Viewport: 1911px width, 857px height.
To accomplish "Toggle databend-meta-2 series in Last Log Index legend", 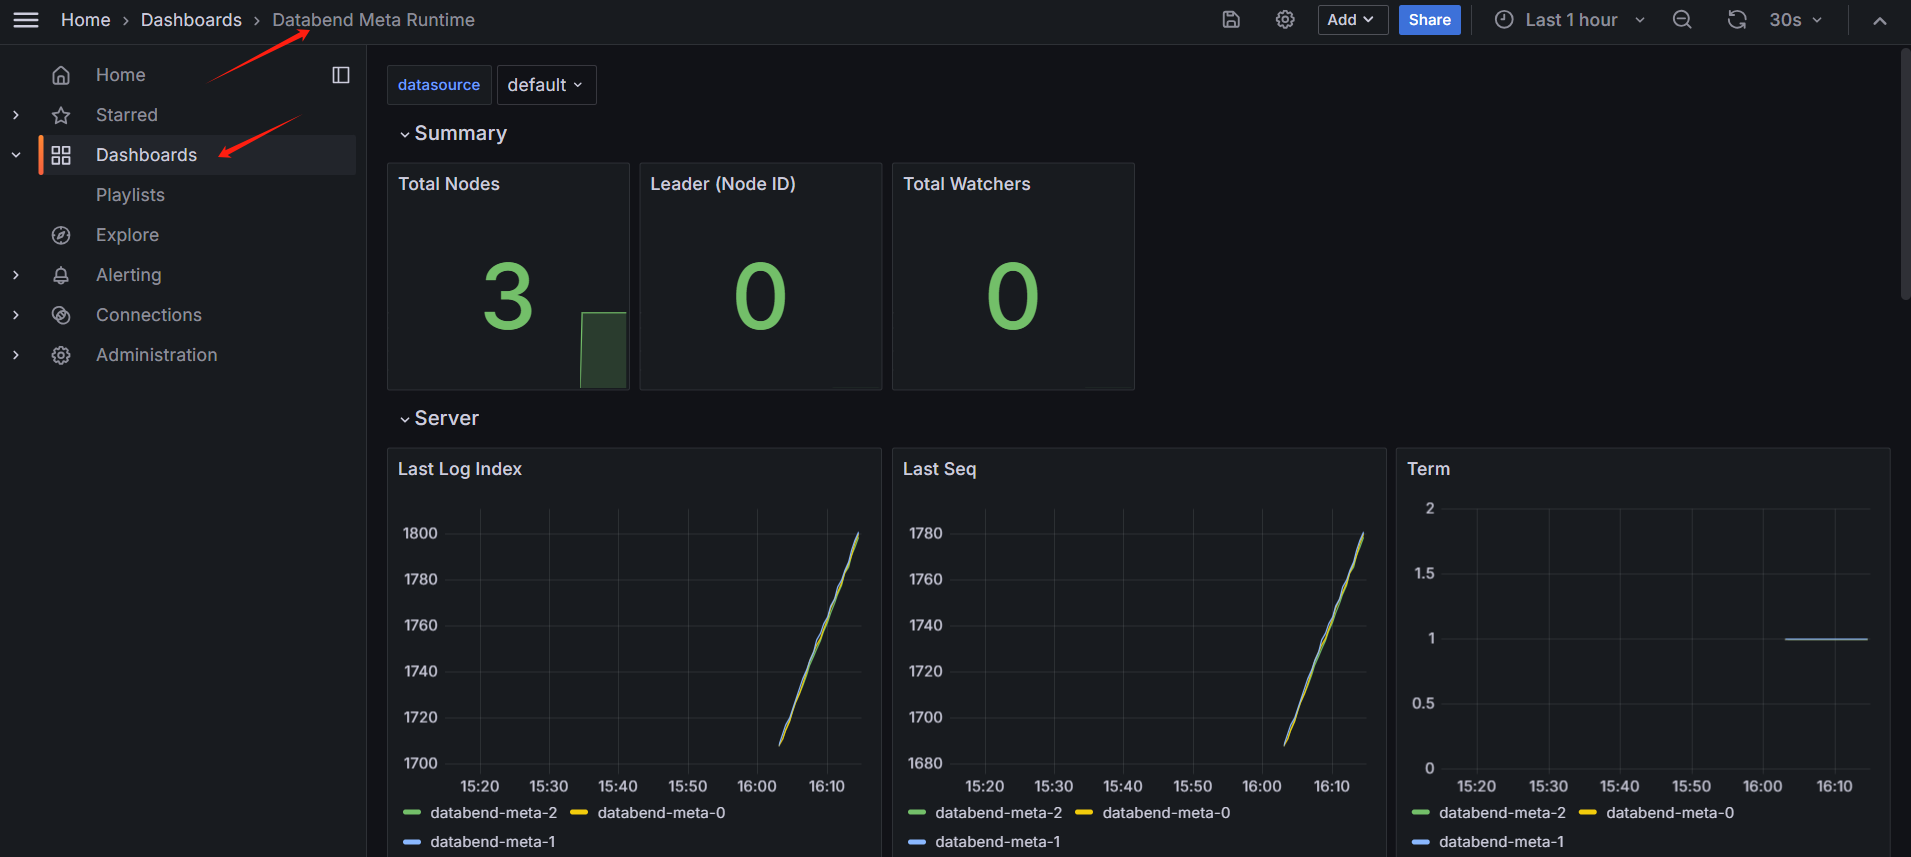I will tap(492, 813).
